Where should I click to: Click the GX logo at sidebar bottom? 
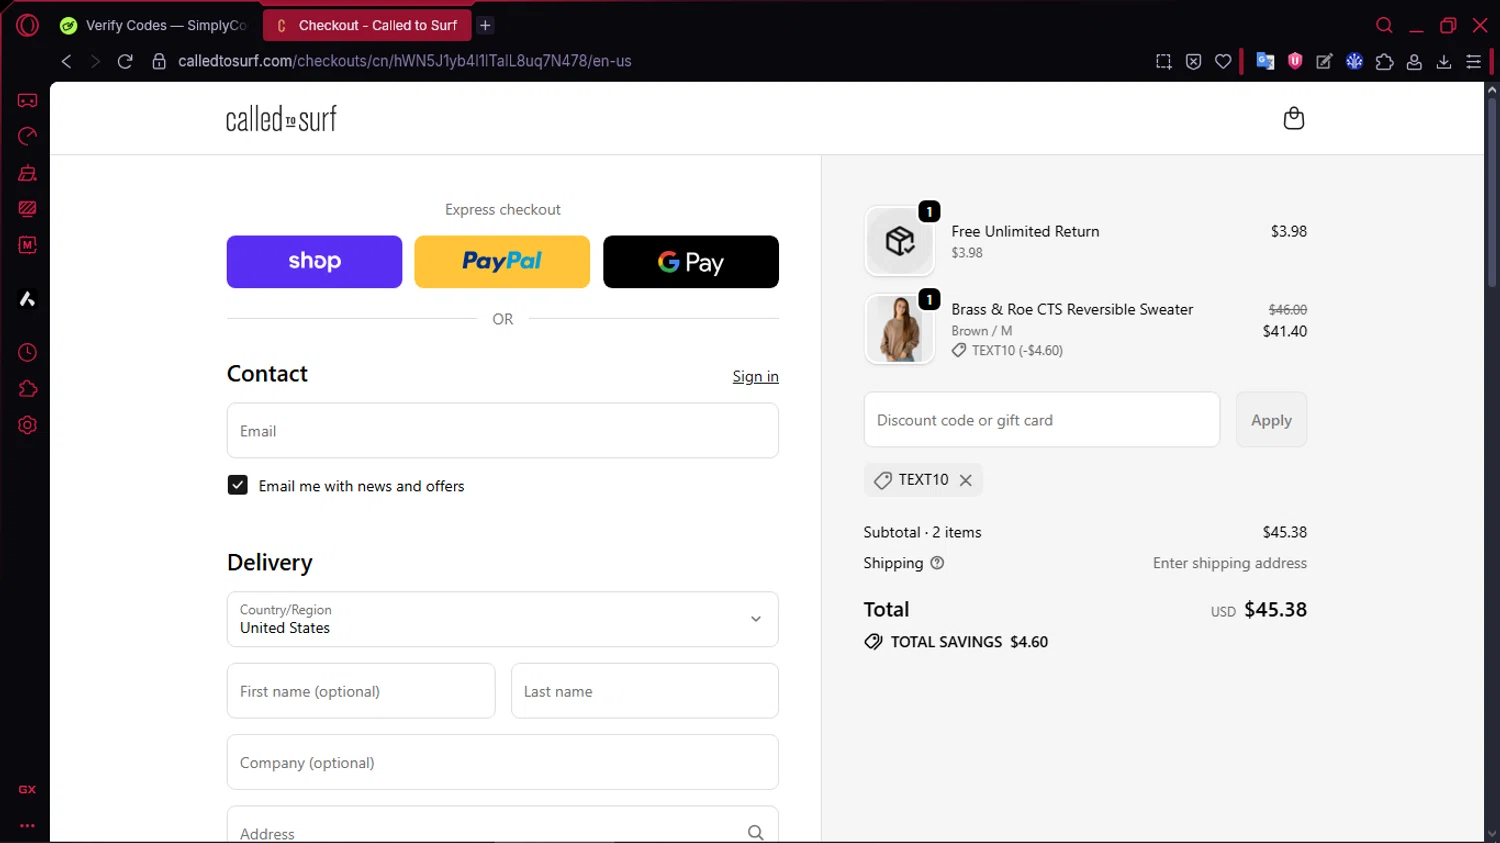[27, 789]
